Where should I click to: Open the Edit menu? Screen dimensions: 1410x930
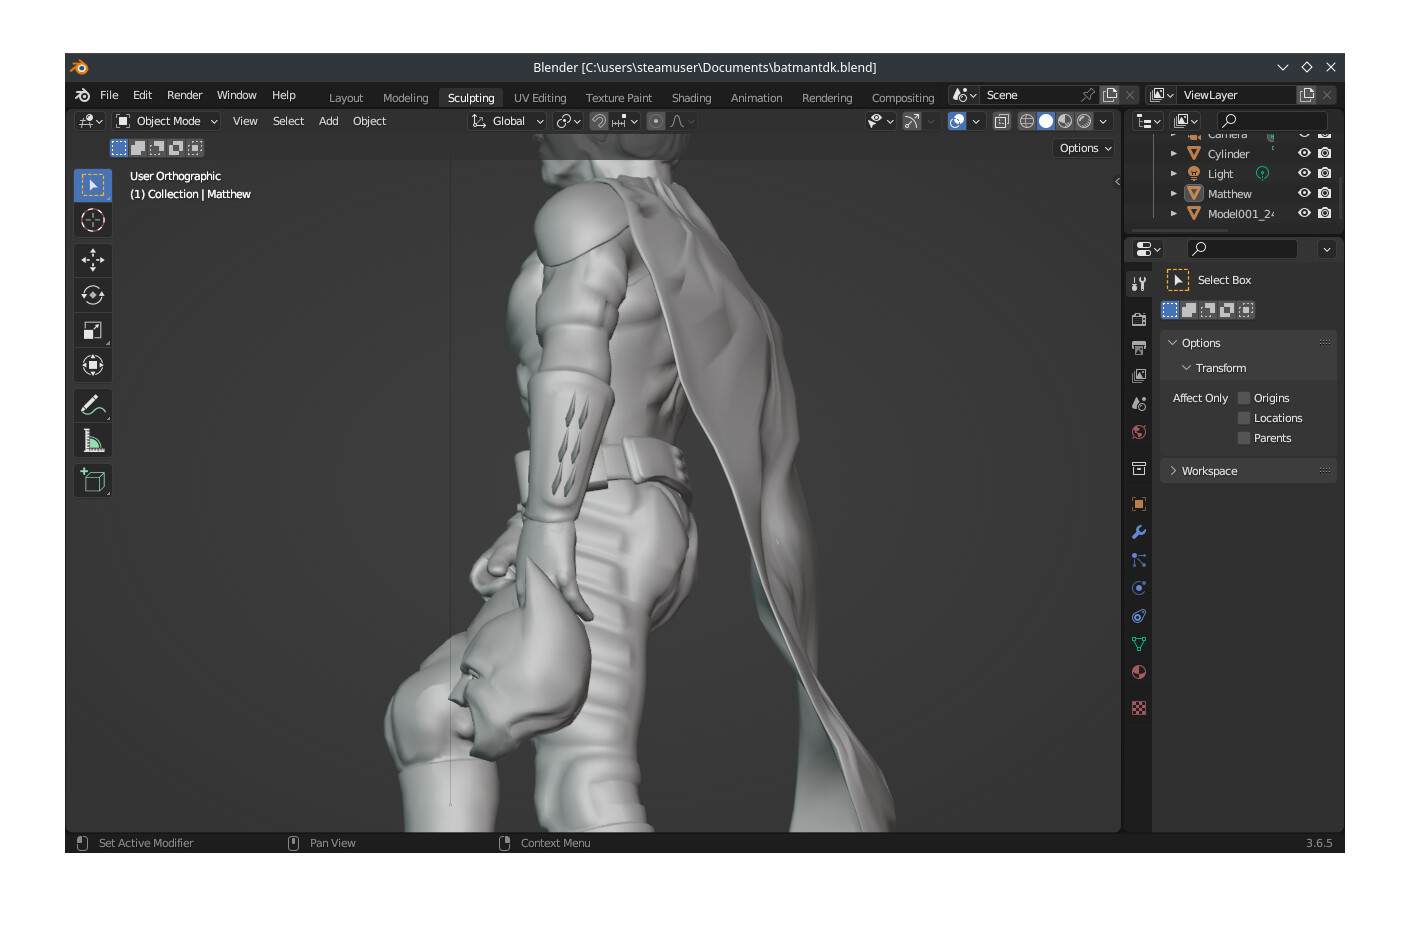(x=142, y=95)
